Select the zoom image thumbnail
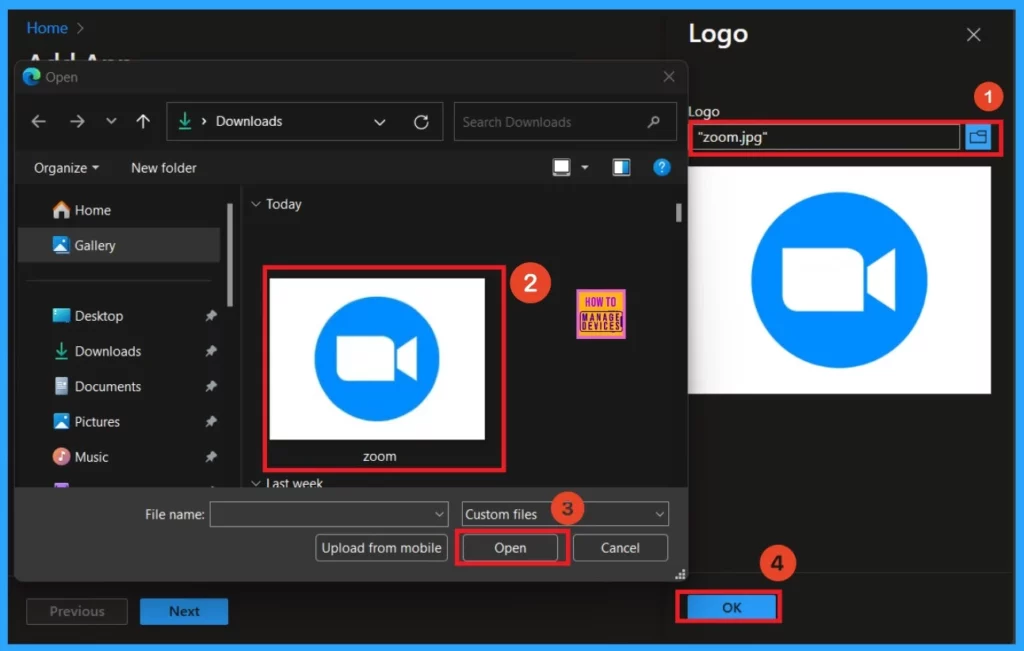The height and width of the screenshot is (651, 1024). click(377, 359)
